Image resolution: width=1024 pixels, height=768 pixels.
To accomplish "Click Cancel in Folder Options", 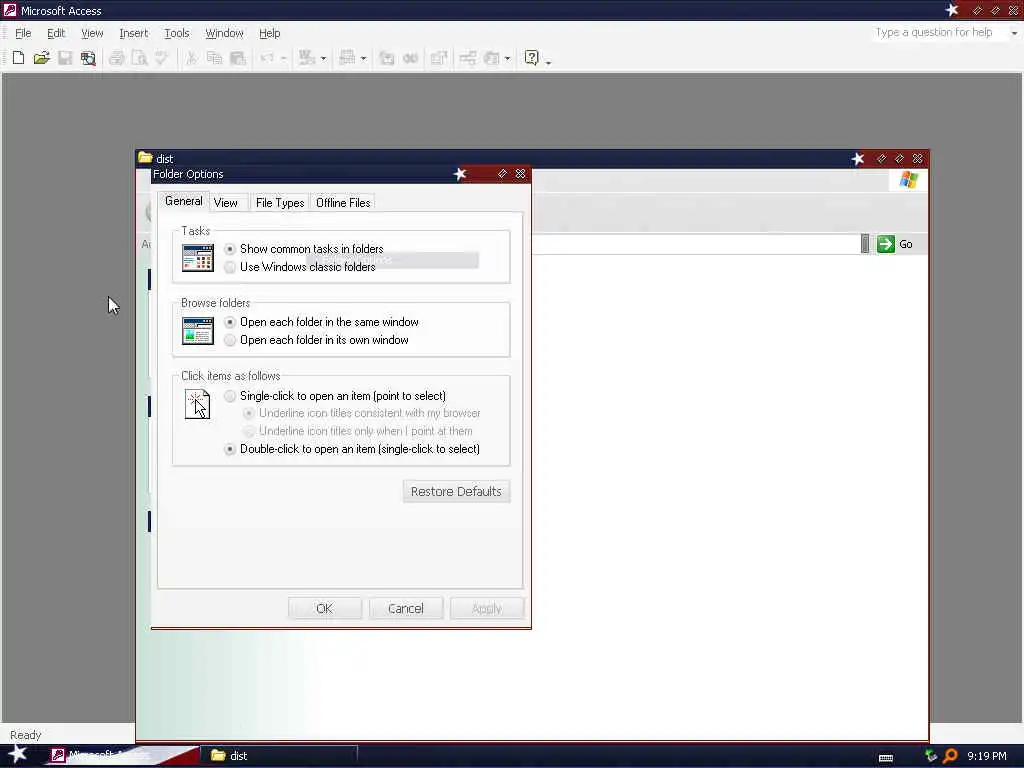I will [x=406, y=609].
